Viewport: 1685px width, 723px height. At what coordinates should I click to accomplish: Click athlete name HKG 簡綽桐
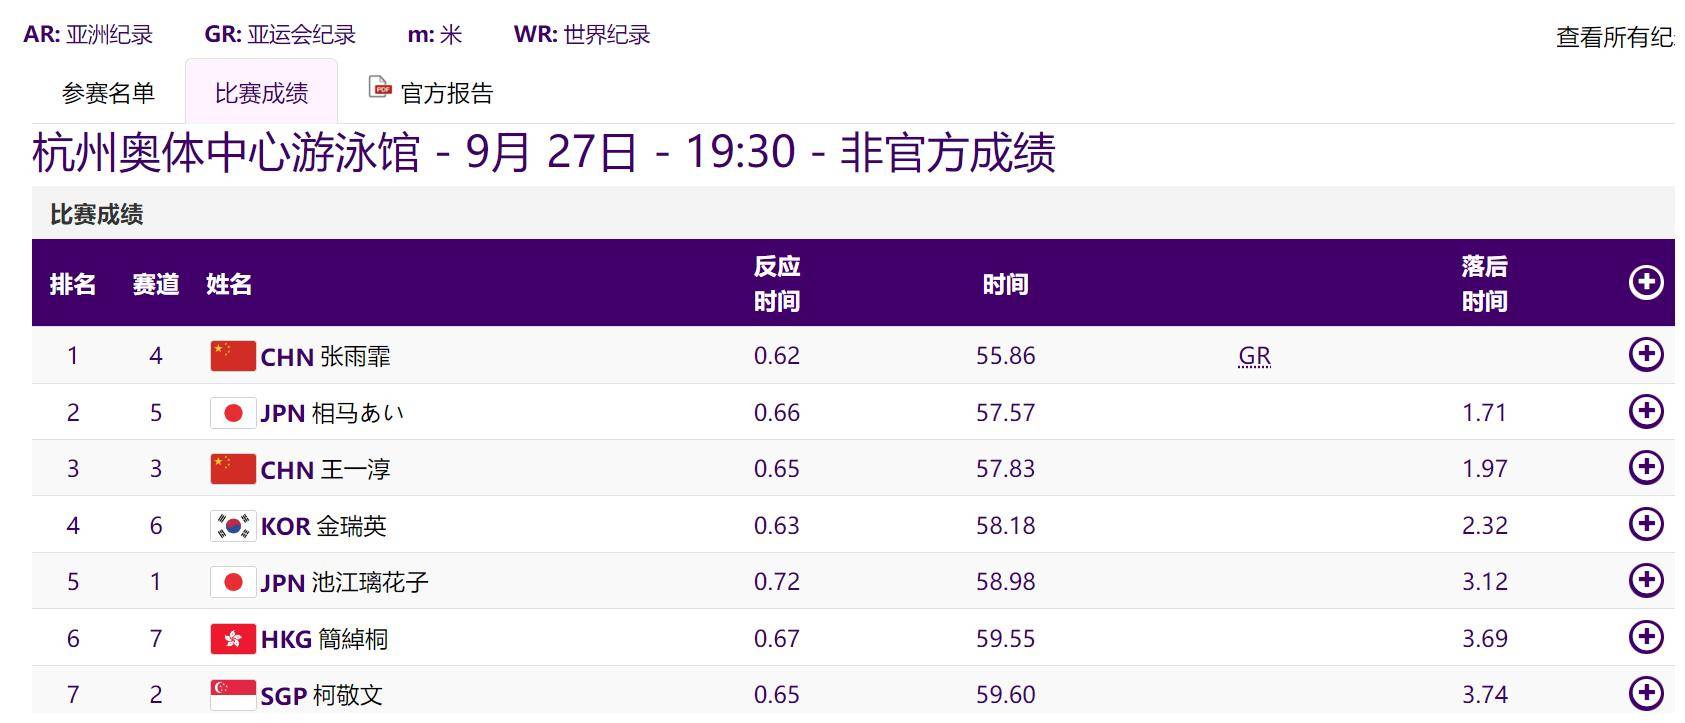pyautogui.click(x=324, y=639)
